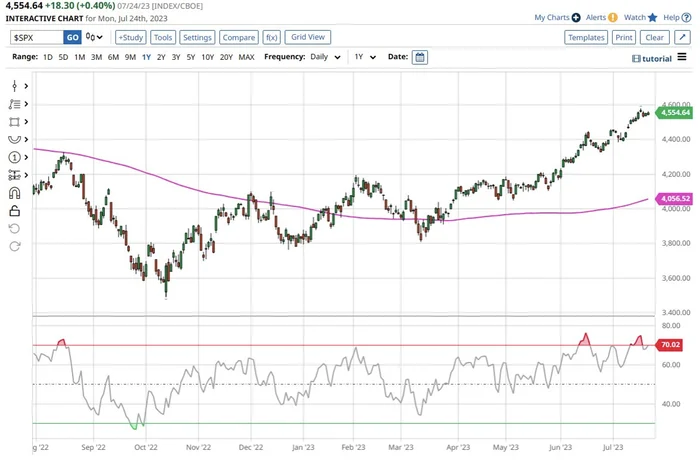Expand the line drawing tools flyout
This screenshot has height=462, width=700.
pyautogui.click(x=24, y=86)
